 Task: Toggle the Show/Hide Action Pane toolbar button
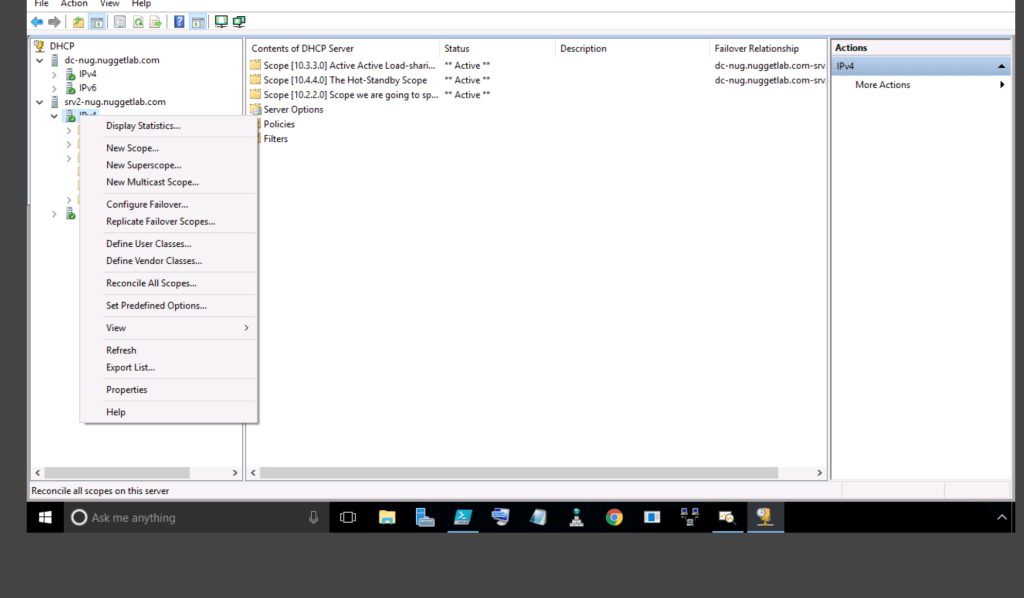tap(197, 22)
